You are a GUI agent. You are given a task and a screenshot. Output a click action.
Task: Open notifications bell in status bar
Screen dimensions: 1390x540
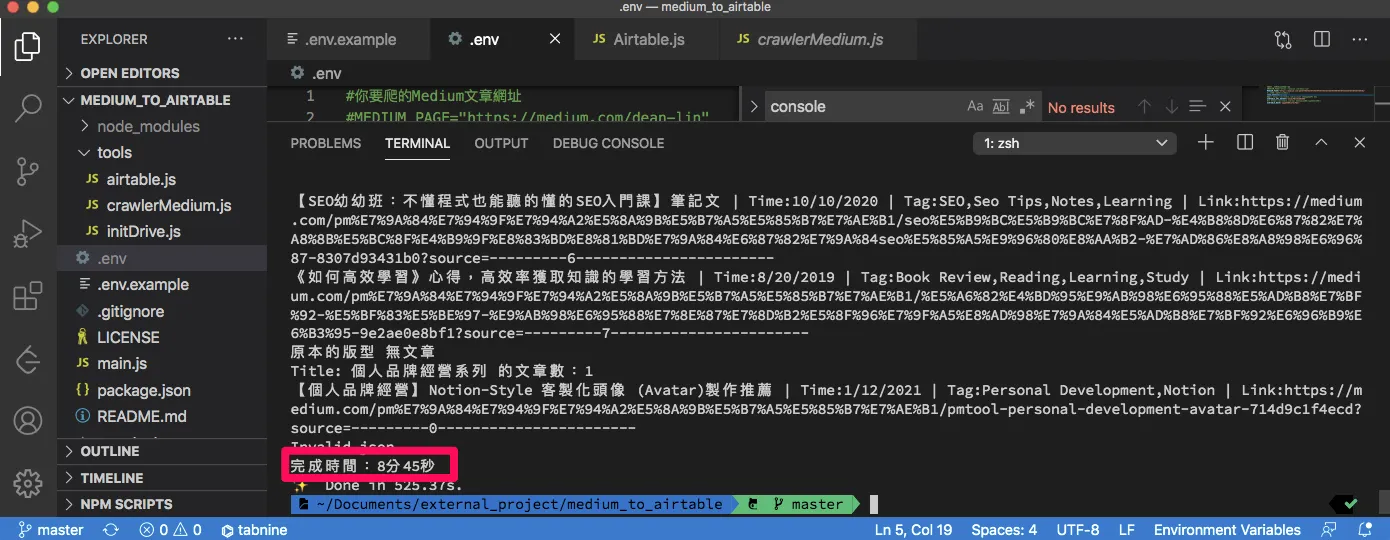1366,530
